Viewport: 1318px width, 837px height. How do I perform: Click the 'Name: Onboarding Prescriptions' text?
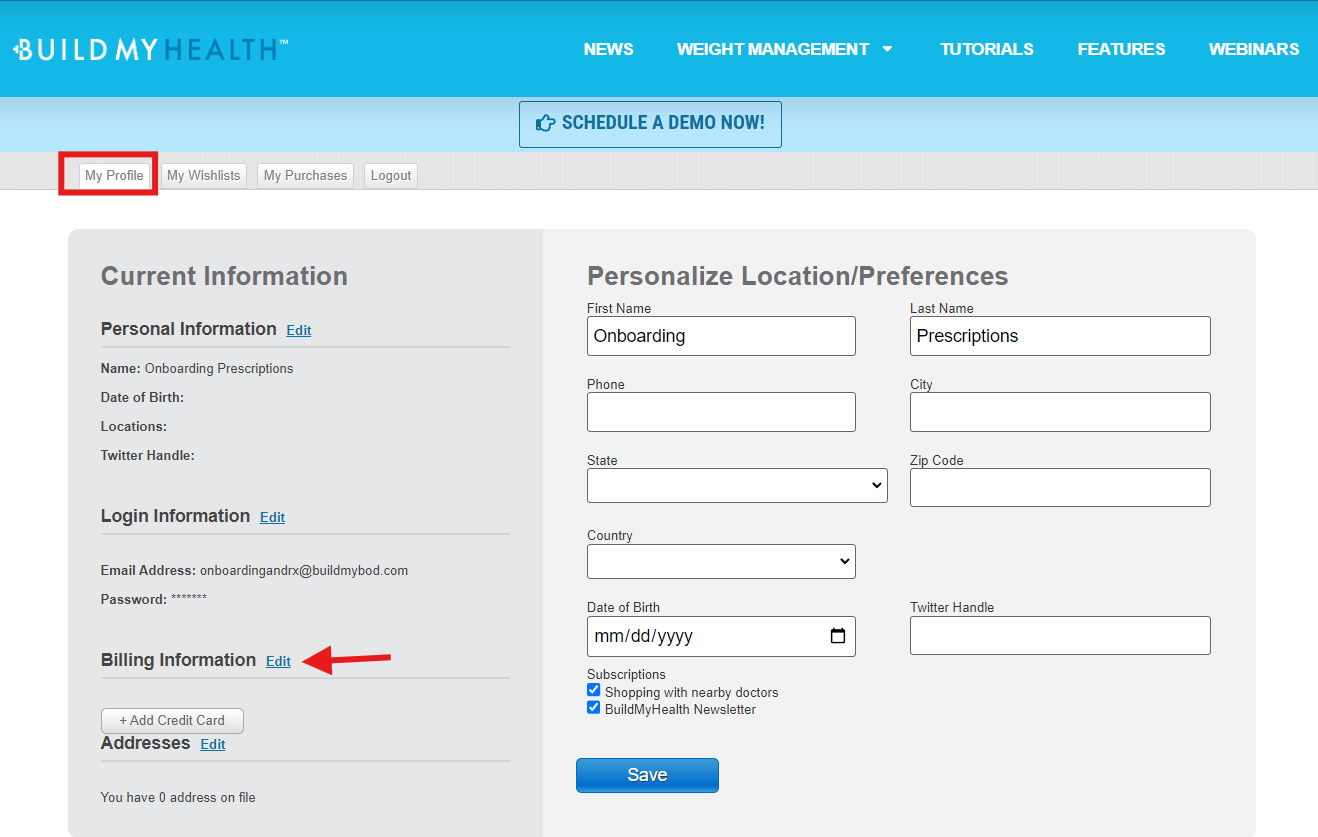pos(197,368)
